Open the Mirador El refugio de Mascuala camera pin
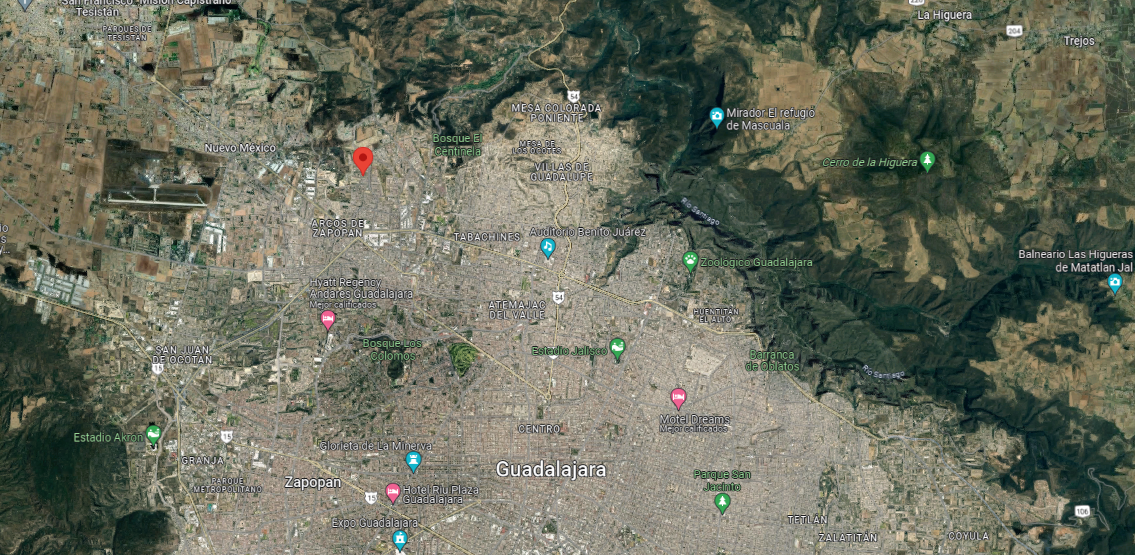Image resolution: width=1135 pixels, height=555 pixels. pos(717,116)
